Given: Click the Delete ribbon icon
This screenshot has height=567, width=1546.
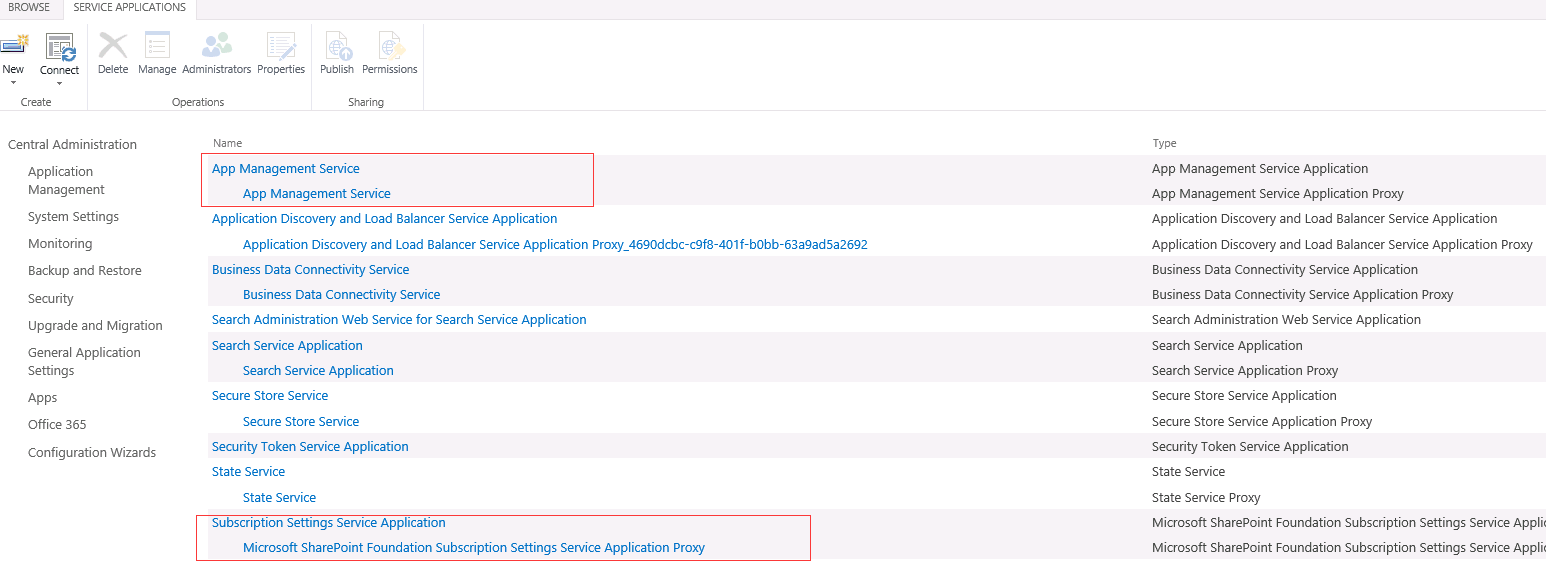Looking at the screenshot, I should pyautogui.click(x=113, y=45).
